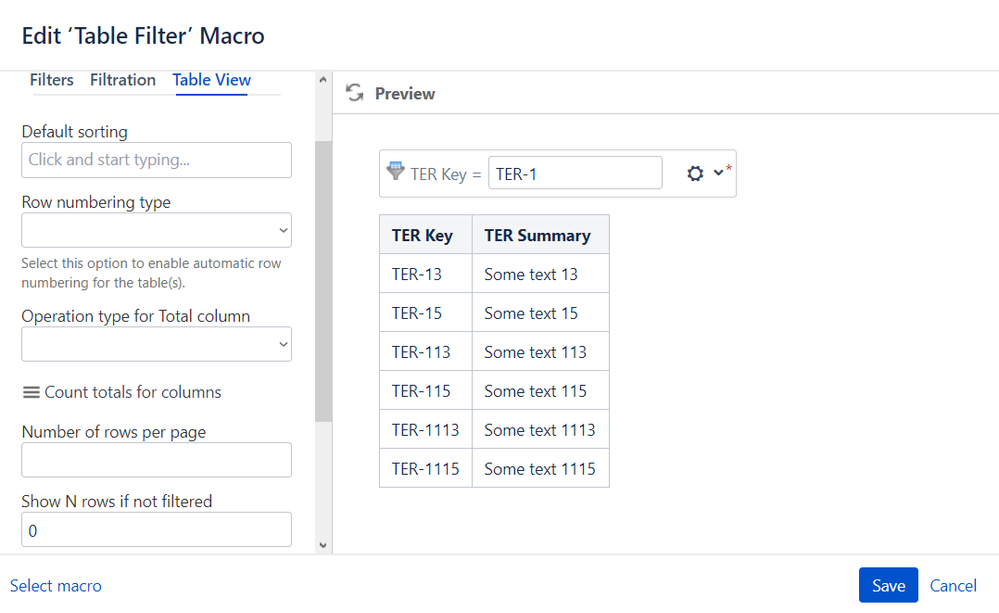Switch to the Filtration tab
This screenshot has height=613, width=999.
[123, 80]
